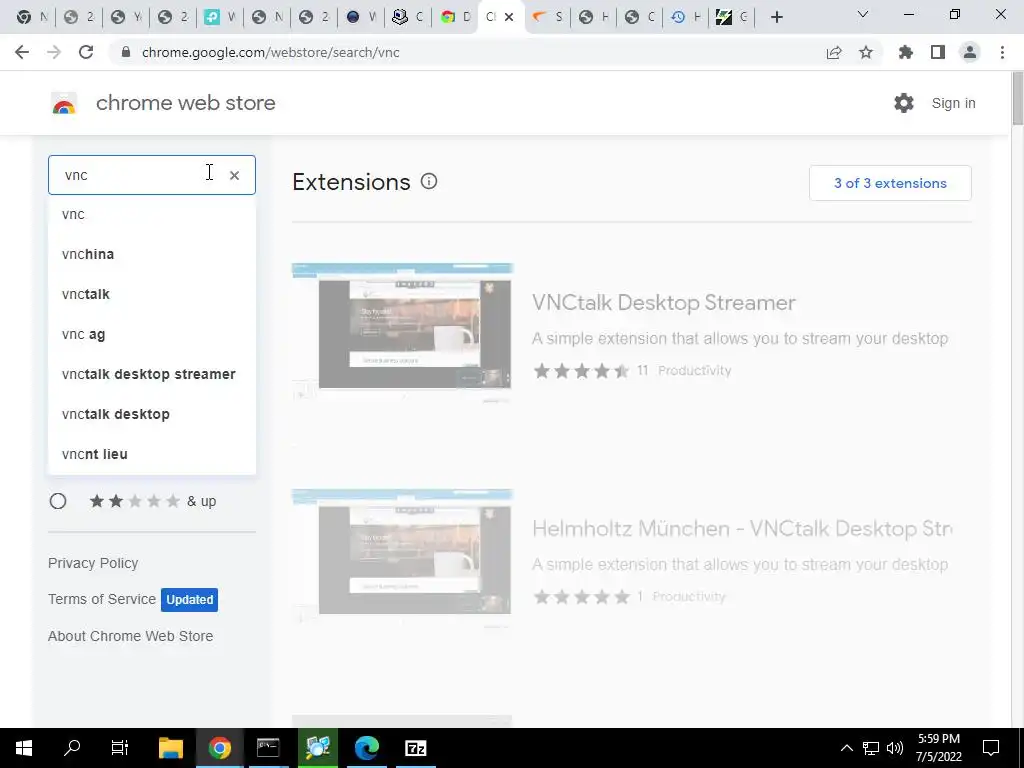1024x768 pixels.
Task: Open About Chrome Web Store link
Action: click(x=131, y=636)
